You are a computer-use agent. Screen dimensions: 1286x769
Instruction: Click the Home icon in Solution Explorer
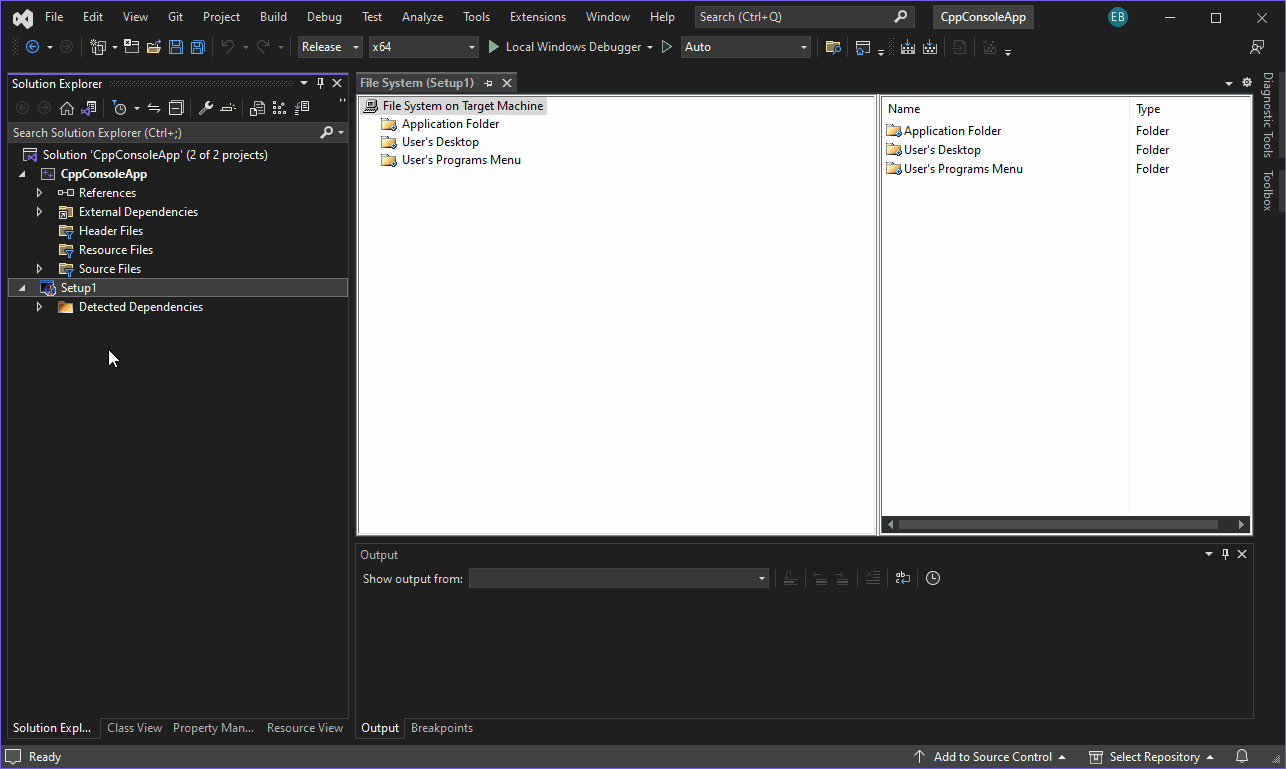pos(67,108)
